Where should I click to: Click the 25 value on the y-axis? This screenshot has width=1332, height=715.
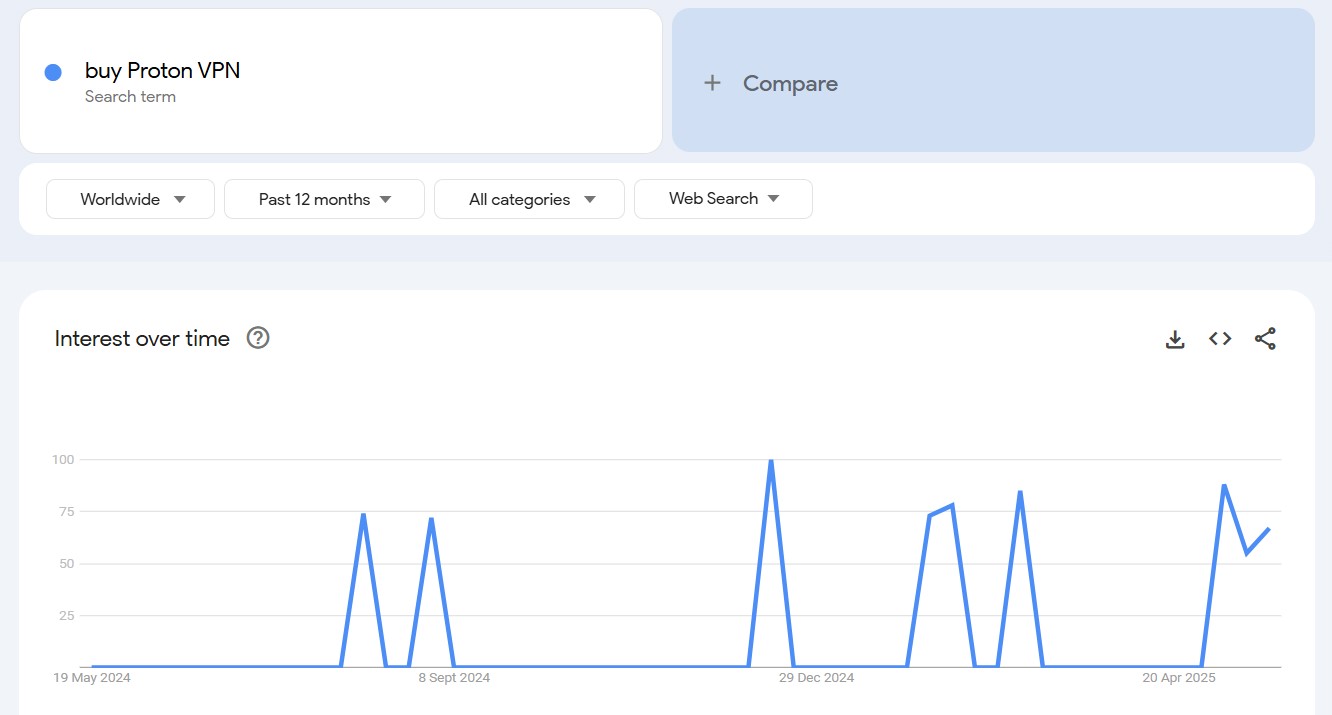[67, 616]
